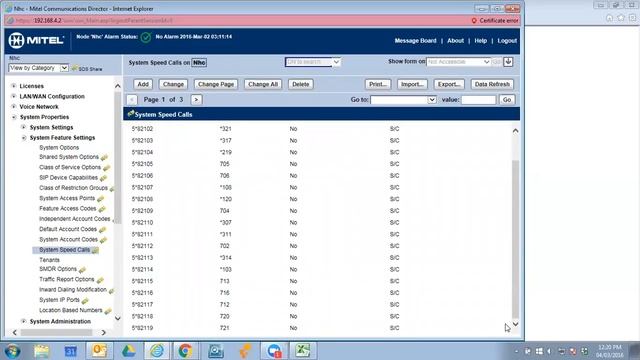Click the share icon next to System IP Ports
The image size is (640, 360).
85,300
